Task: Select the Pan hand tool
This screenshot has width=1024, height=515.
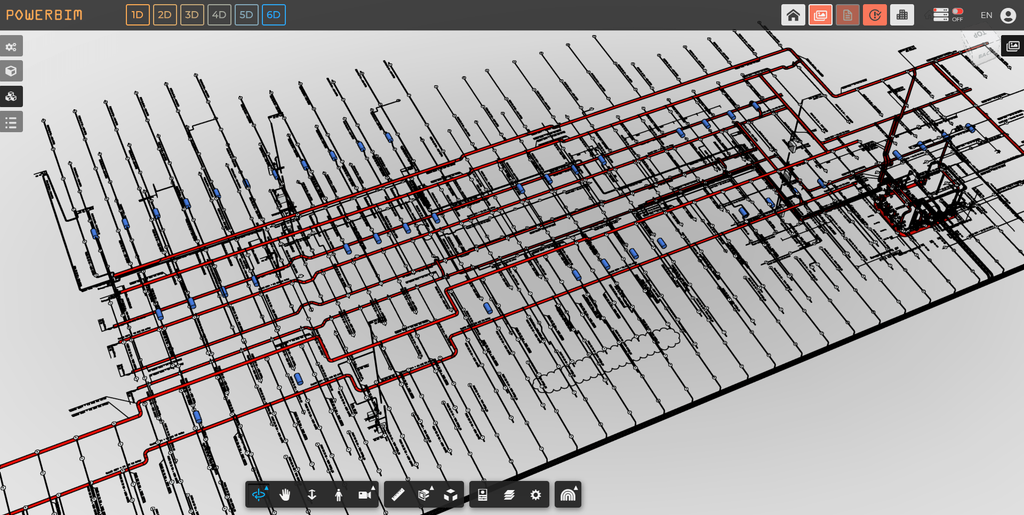Action: pyautogui.click(x=285, y=495)
